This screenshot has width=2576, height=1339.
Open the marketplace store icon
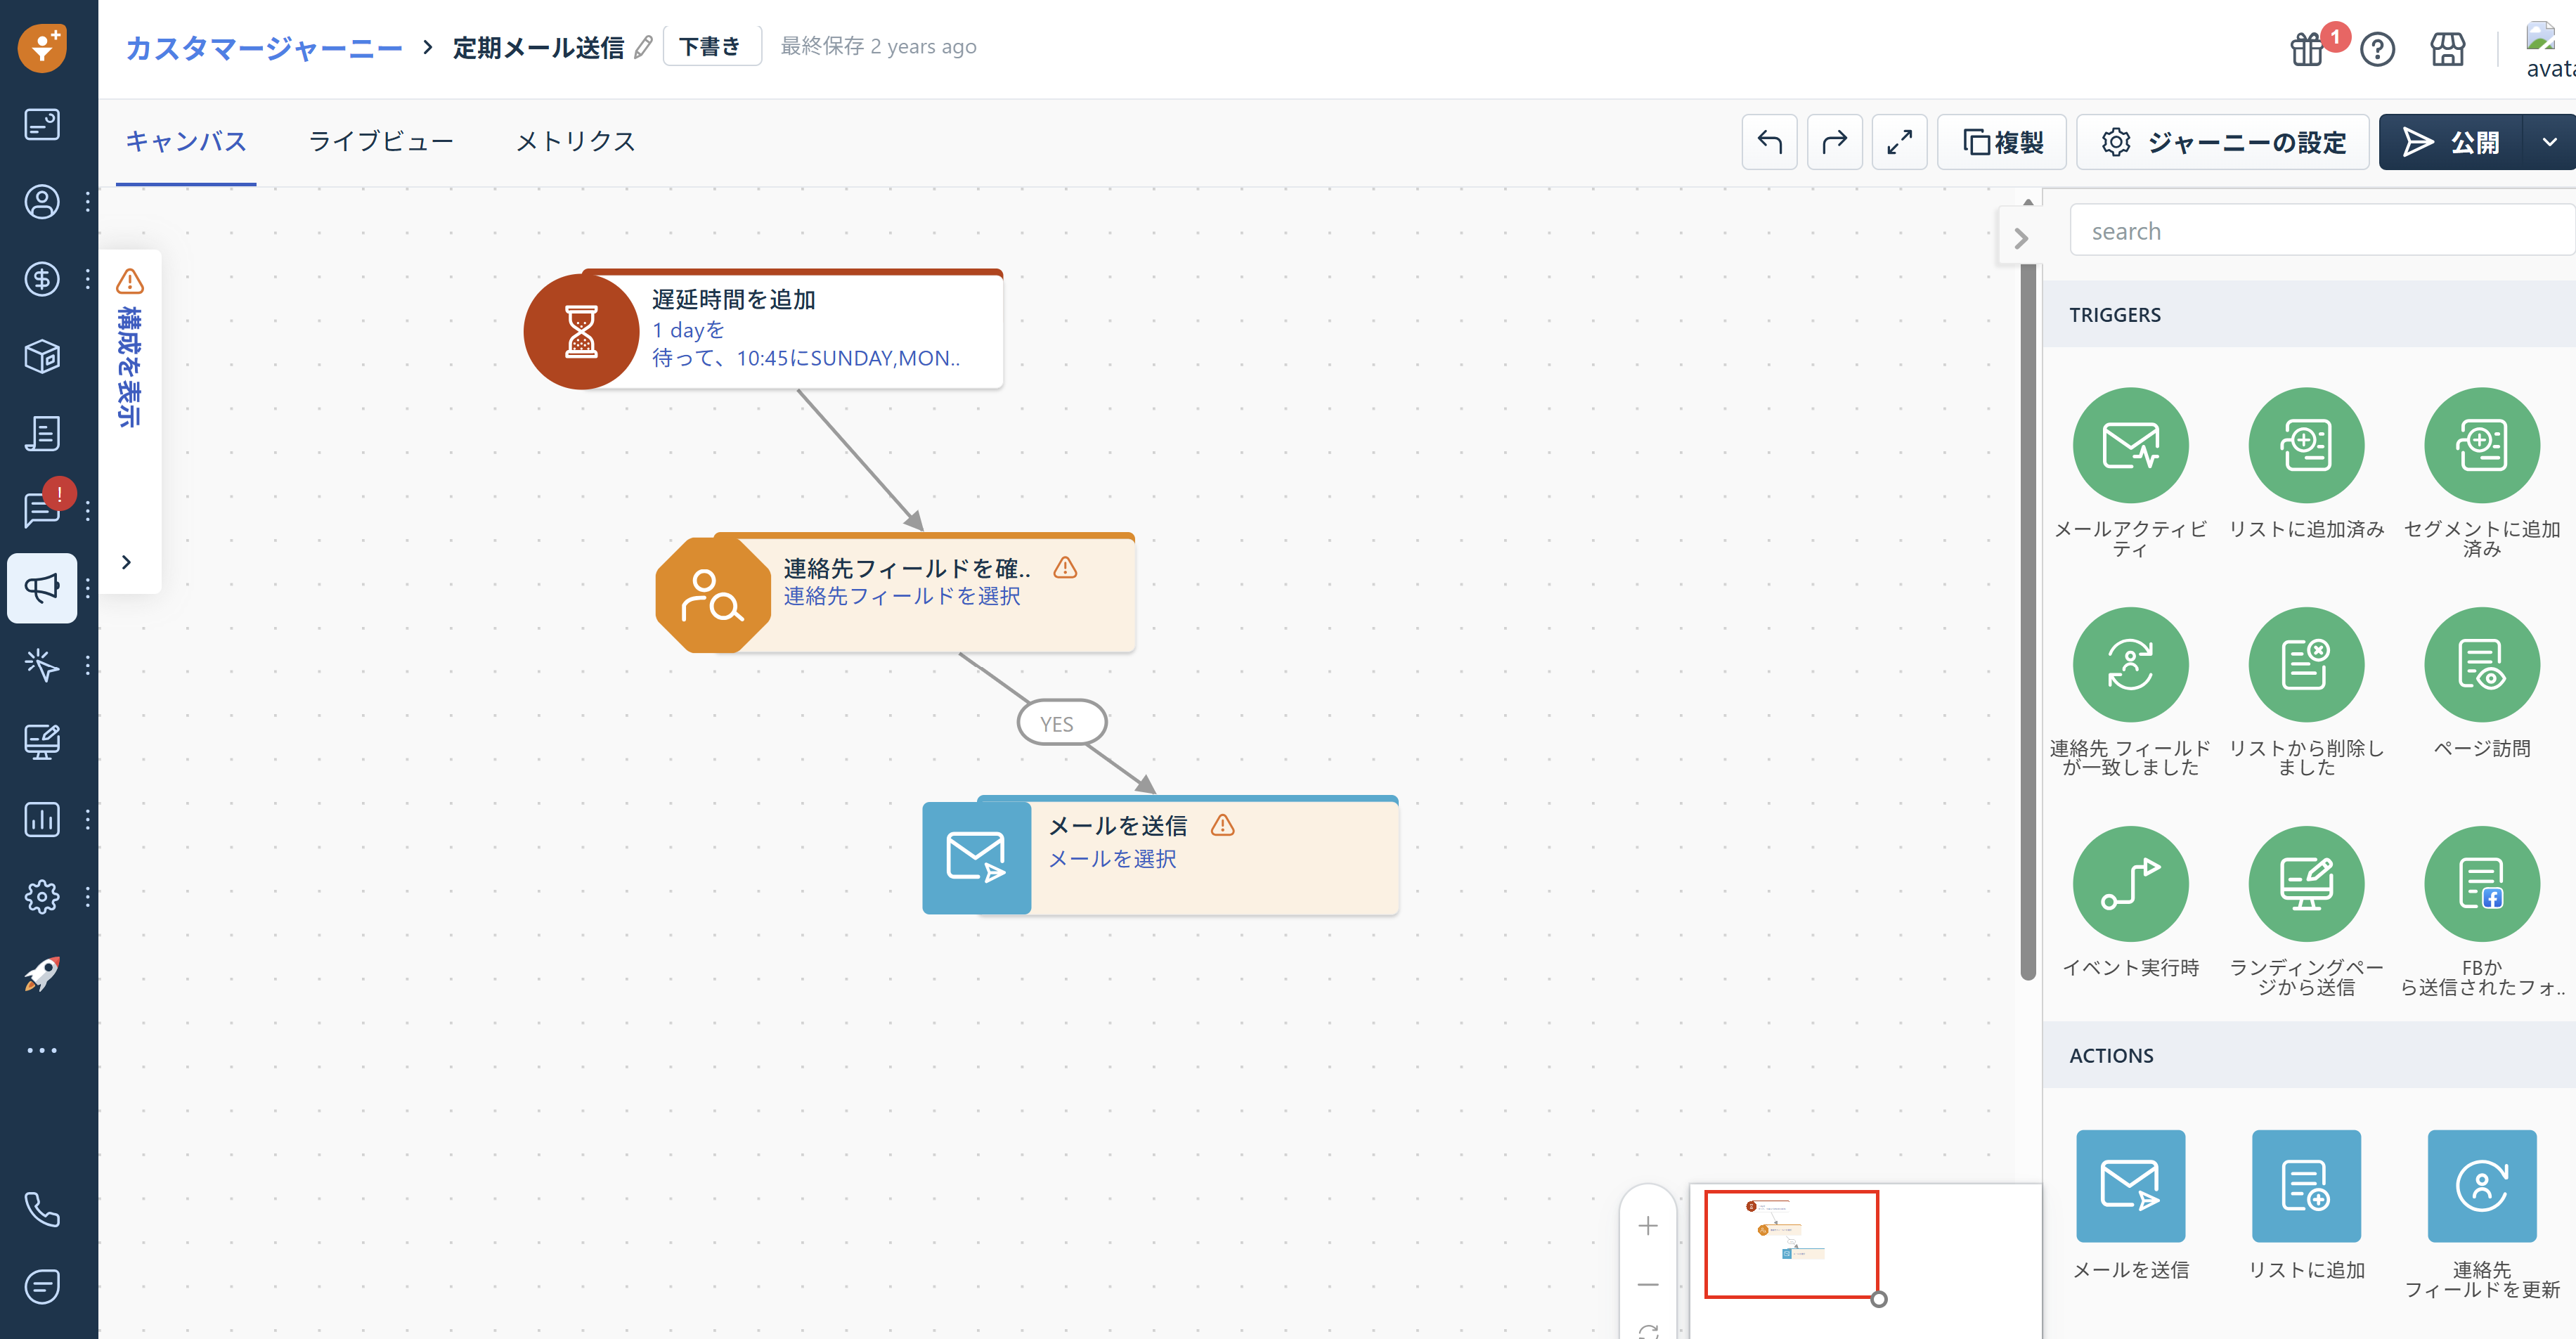point(2447,48)
